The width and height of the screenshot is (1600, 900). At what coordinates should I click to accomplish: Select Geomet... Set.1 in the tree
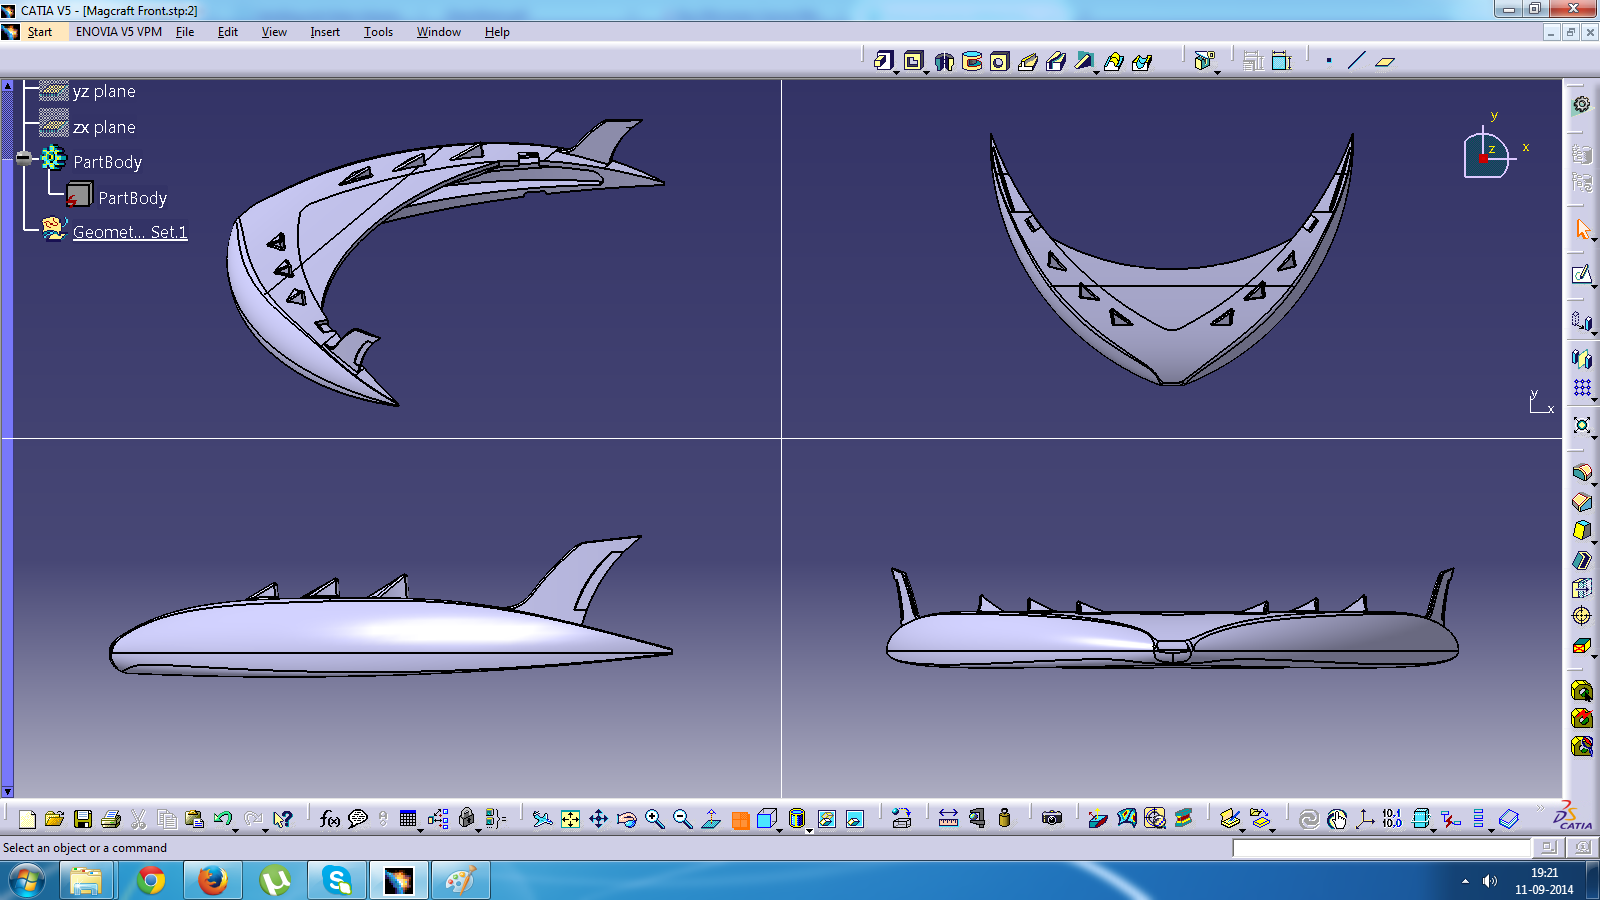[x=130, y=232]
